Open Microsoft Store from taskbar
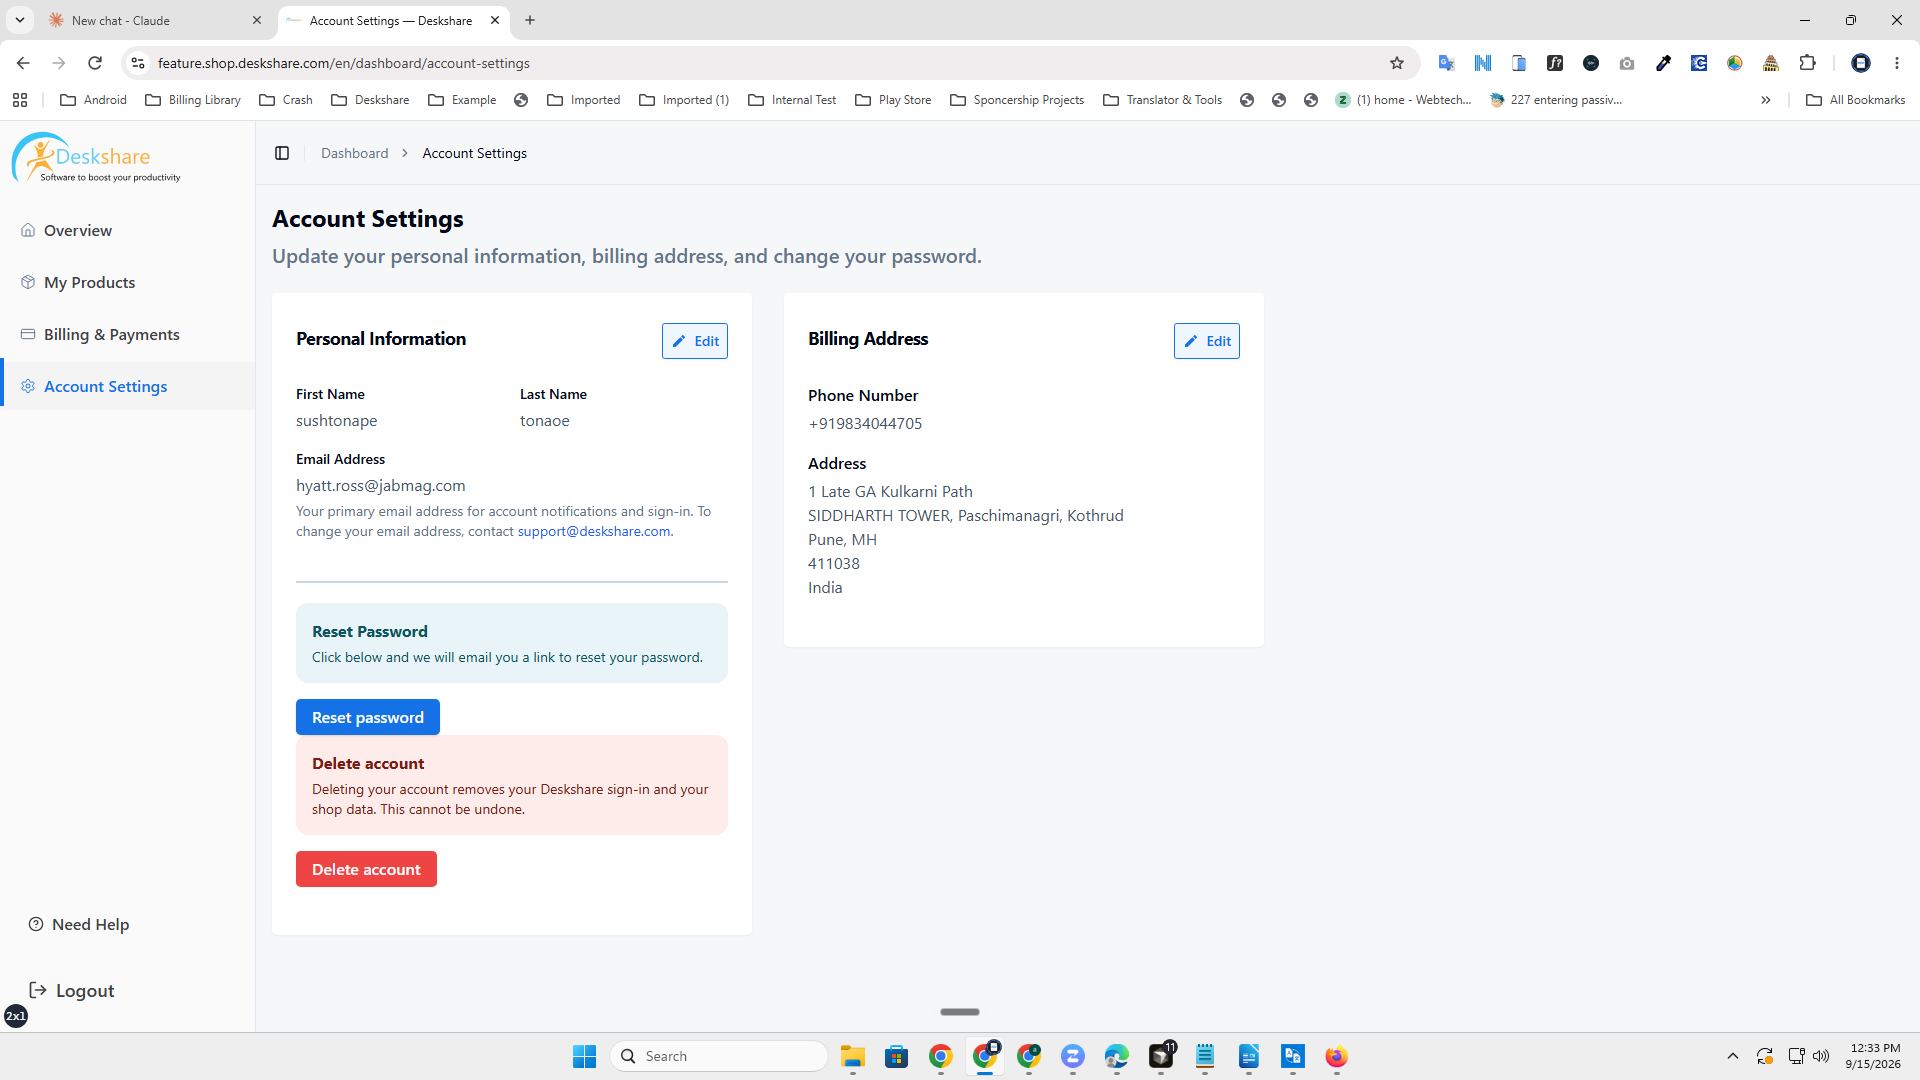This screenshot has width=1920, height=1080. [x=897, y=1056]
